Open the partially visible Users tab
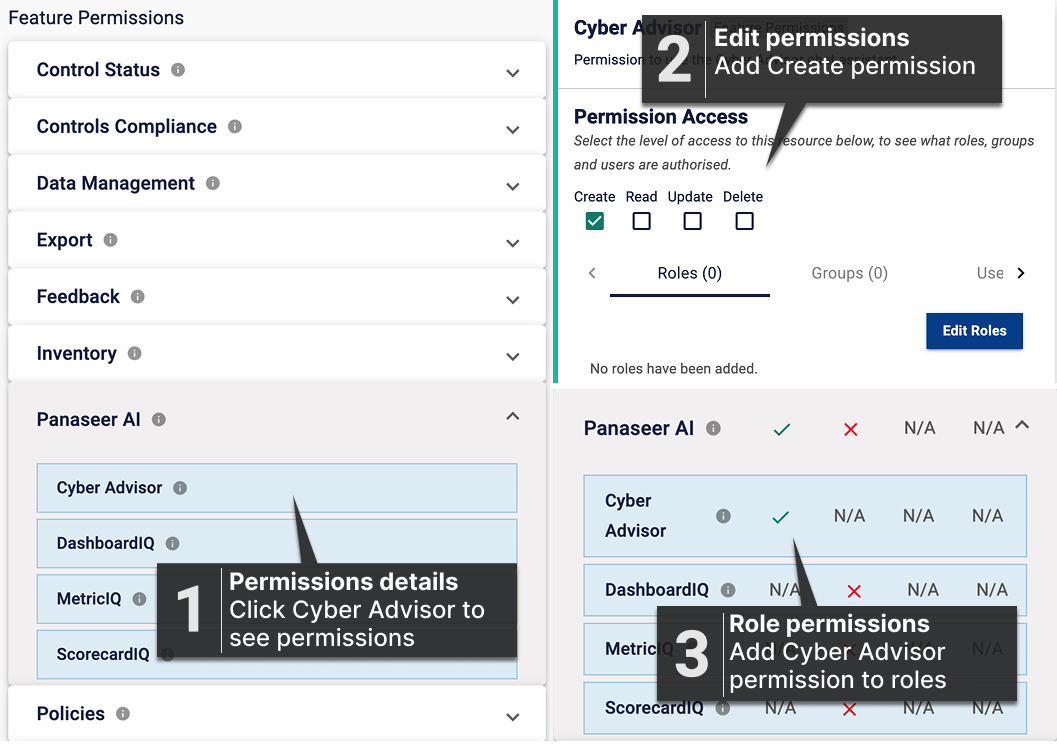The height and width of the screenshot is (752, 1057). tap(990, 274)
